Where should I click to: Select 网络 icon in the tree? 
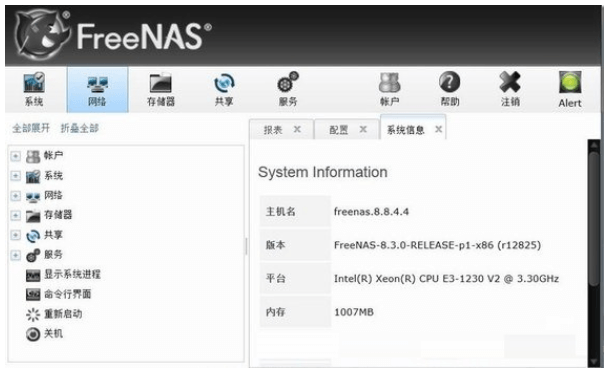(33, 196)
